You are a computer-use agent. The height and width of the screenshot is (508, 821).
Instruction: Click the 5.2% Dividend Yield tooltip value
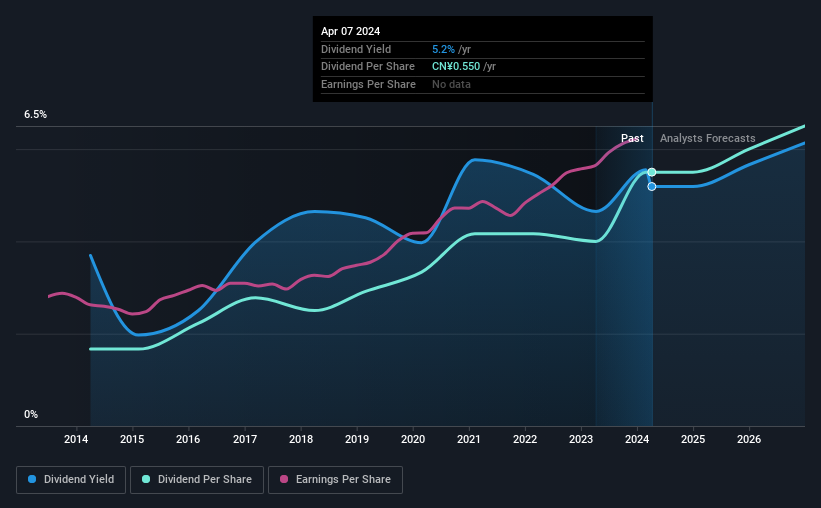(x=443, y=49)
